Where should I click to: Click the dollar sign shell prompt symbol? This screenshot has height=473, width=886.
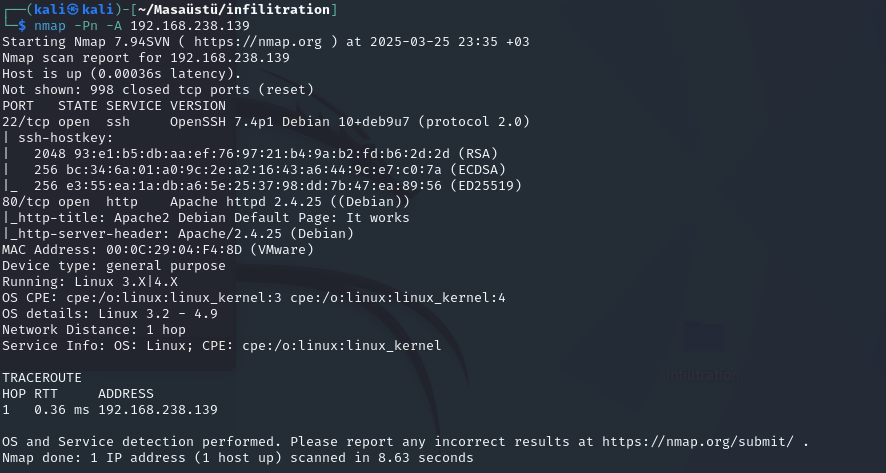[21, 25]
